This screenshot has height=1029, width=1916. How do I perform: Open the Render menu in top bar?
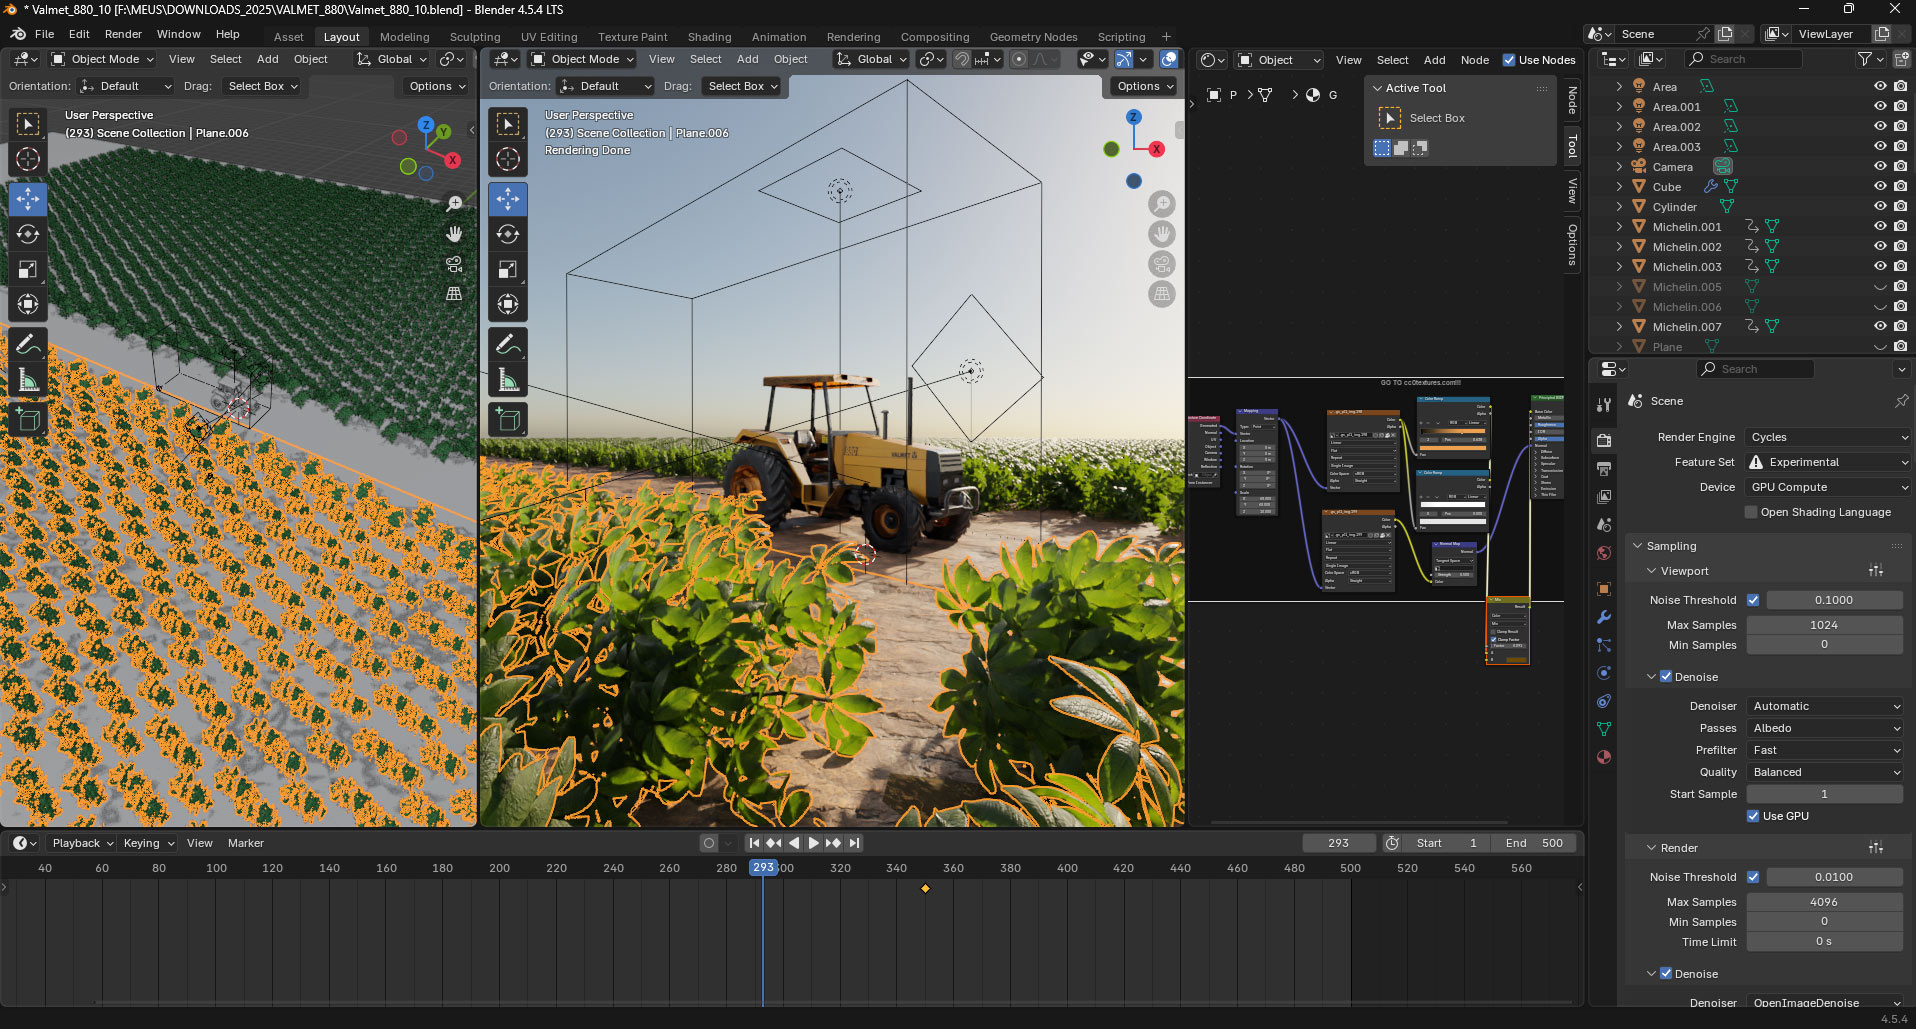123,34
